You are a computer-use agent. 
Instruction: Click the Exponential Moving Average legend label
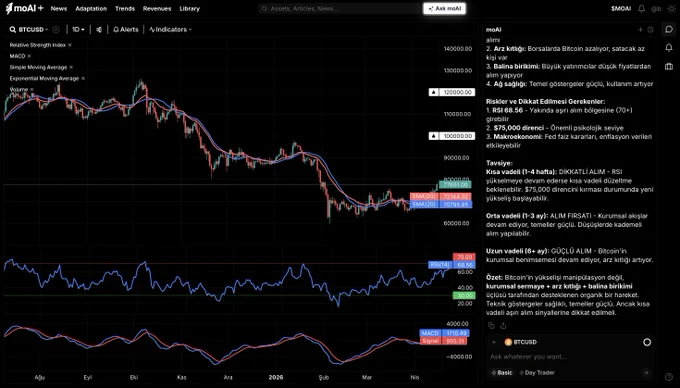(x=44, y=78)
